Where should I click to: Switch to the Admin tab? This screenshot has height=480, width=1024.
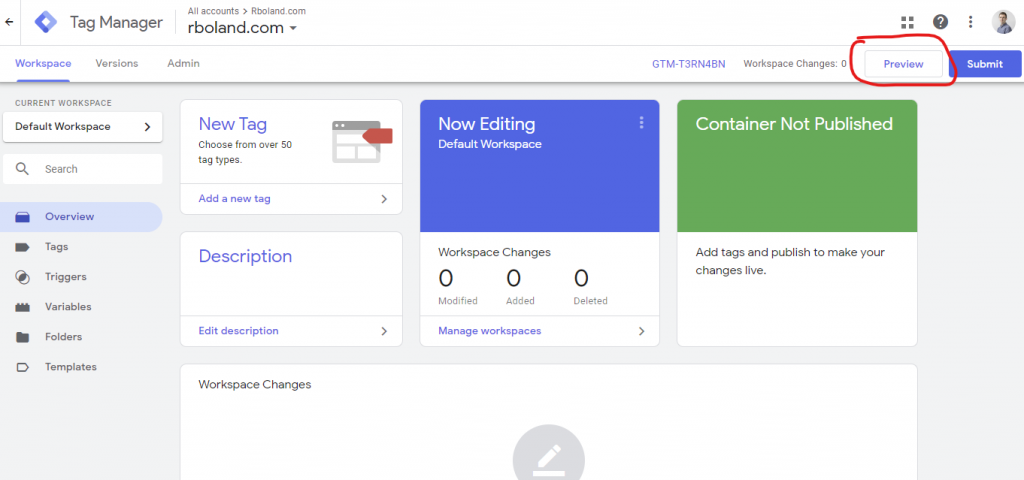[183, 63]
